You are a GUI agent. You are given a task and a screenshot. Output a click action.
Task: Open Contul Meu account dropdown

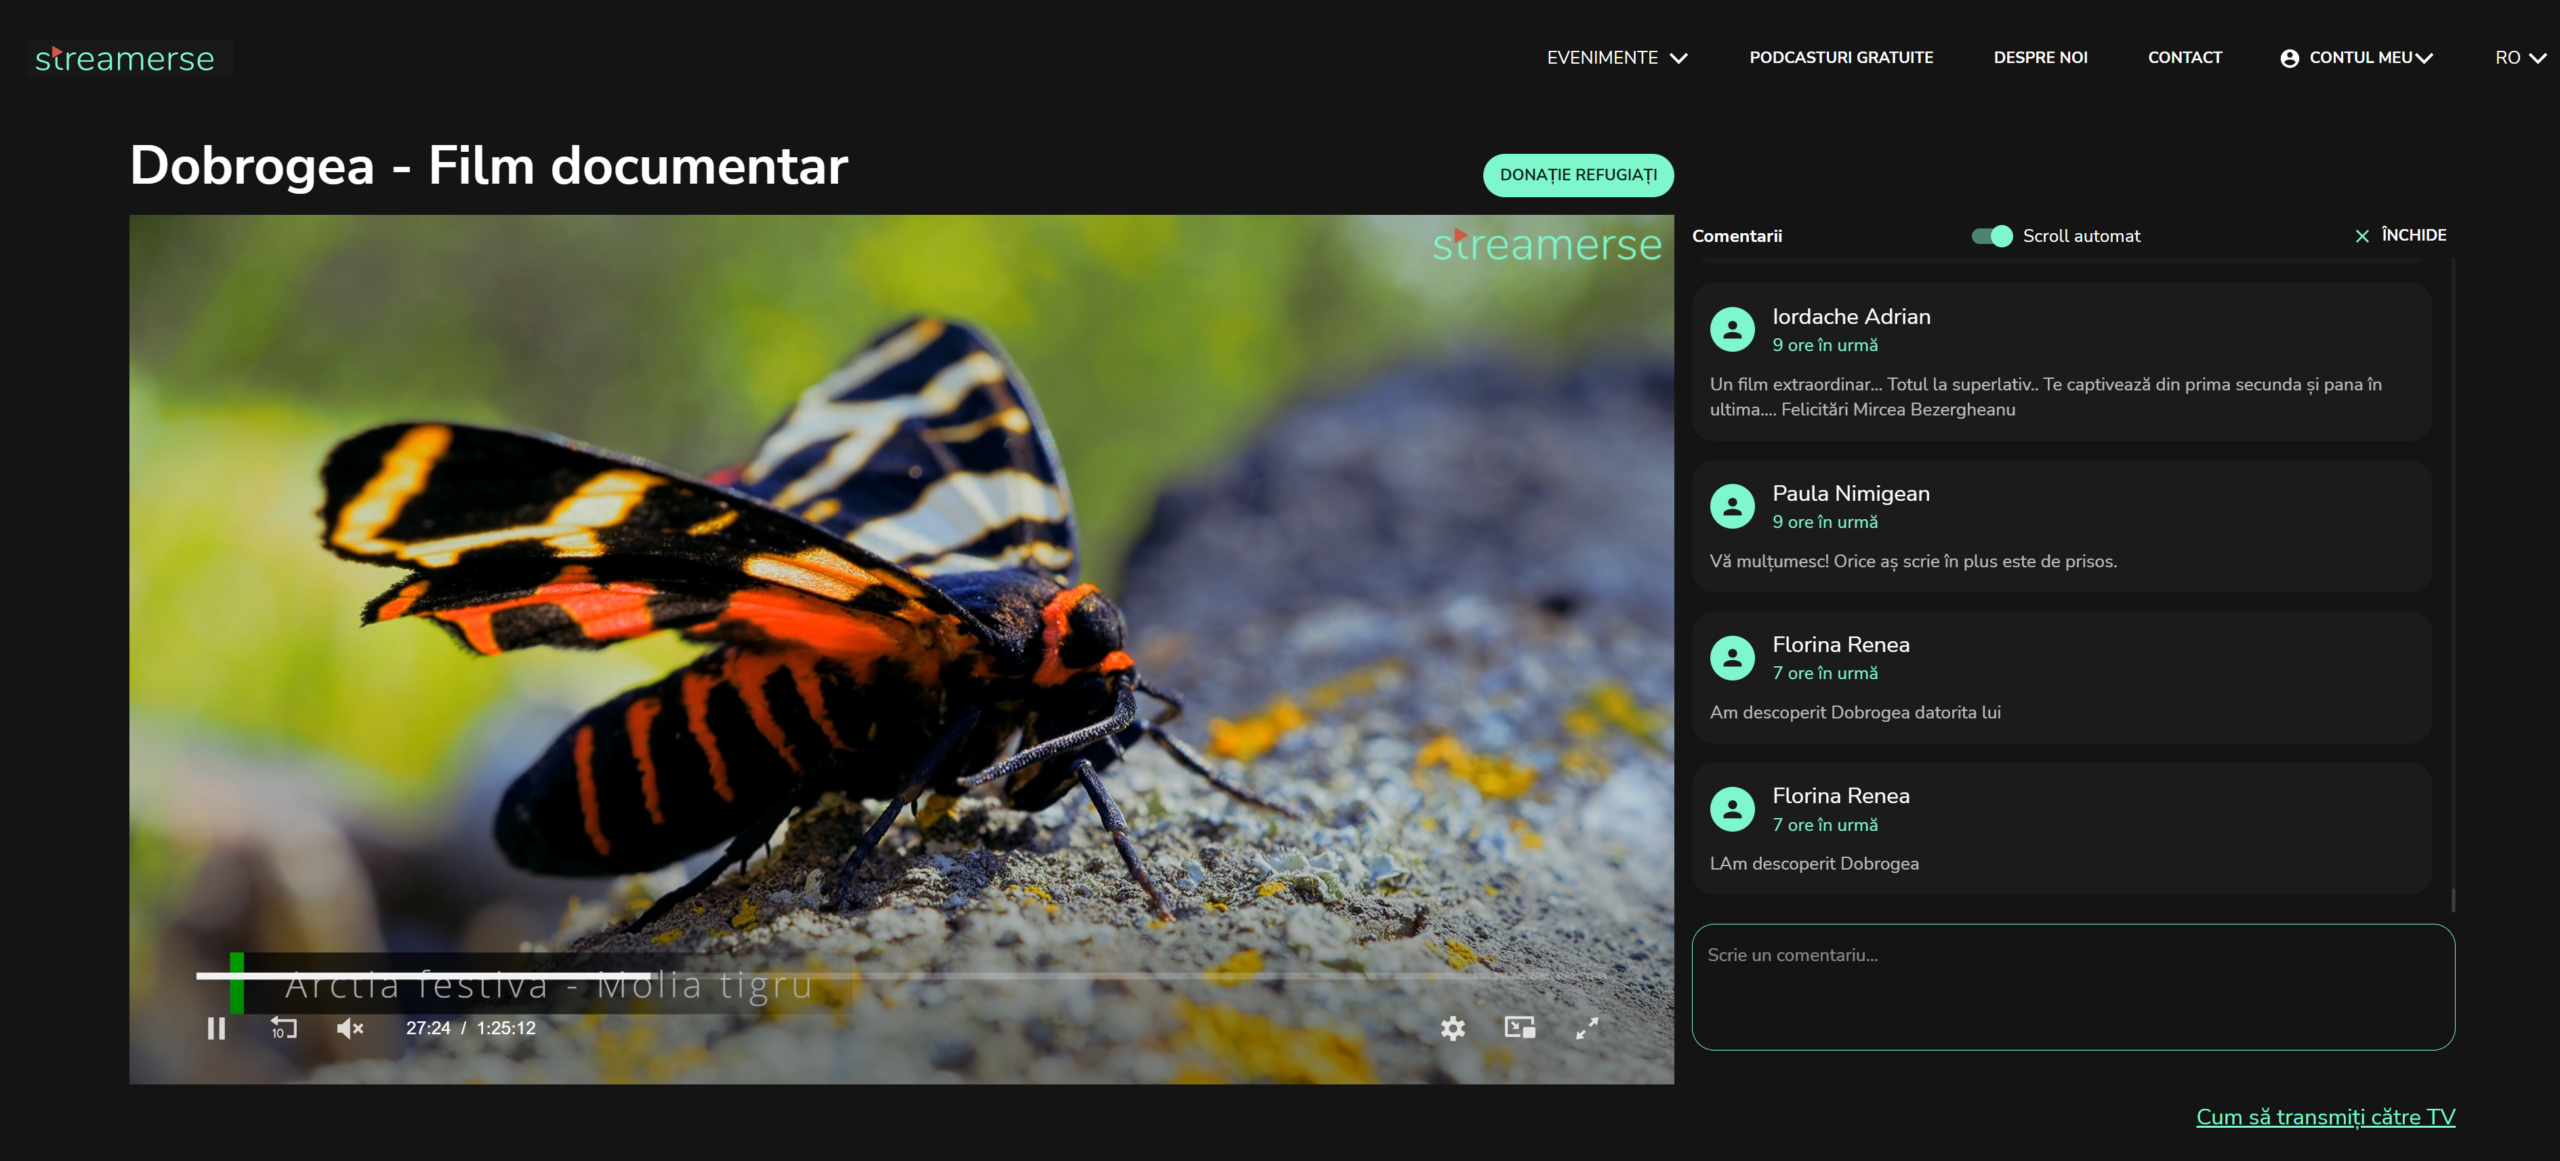(x=2357, y=58)
